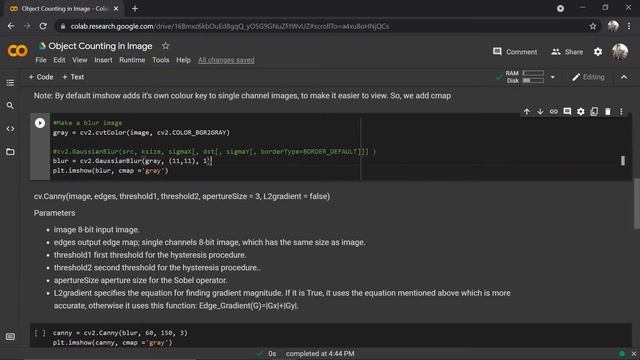
Task: Click the notebook title text
Action: click(x=100, y=46)
